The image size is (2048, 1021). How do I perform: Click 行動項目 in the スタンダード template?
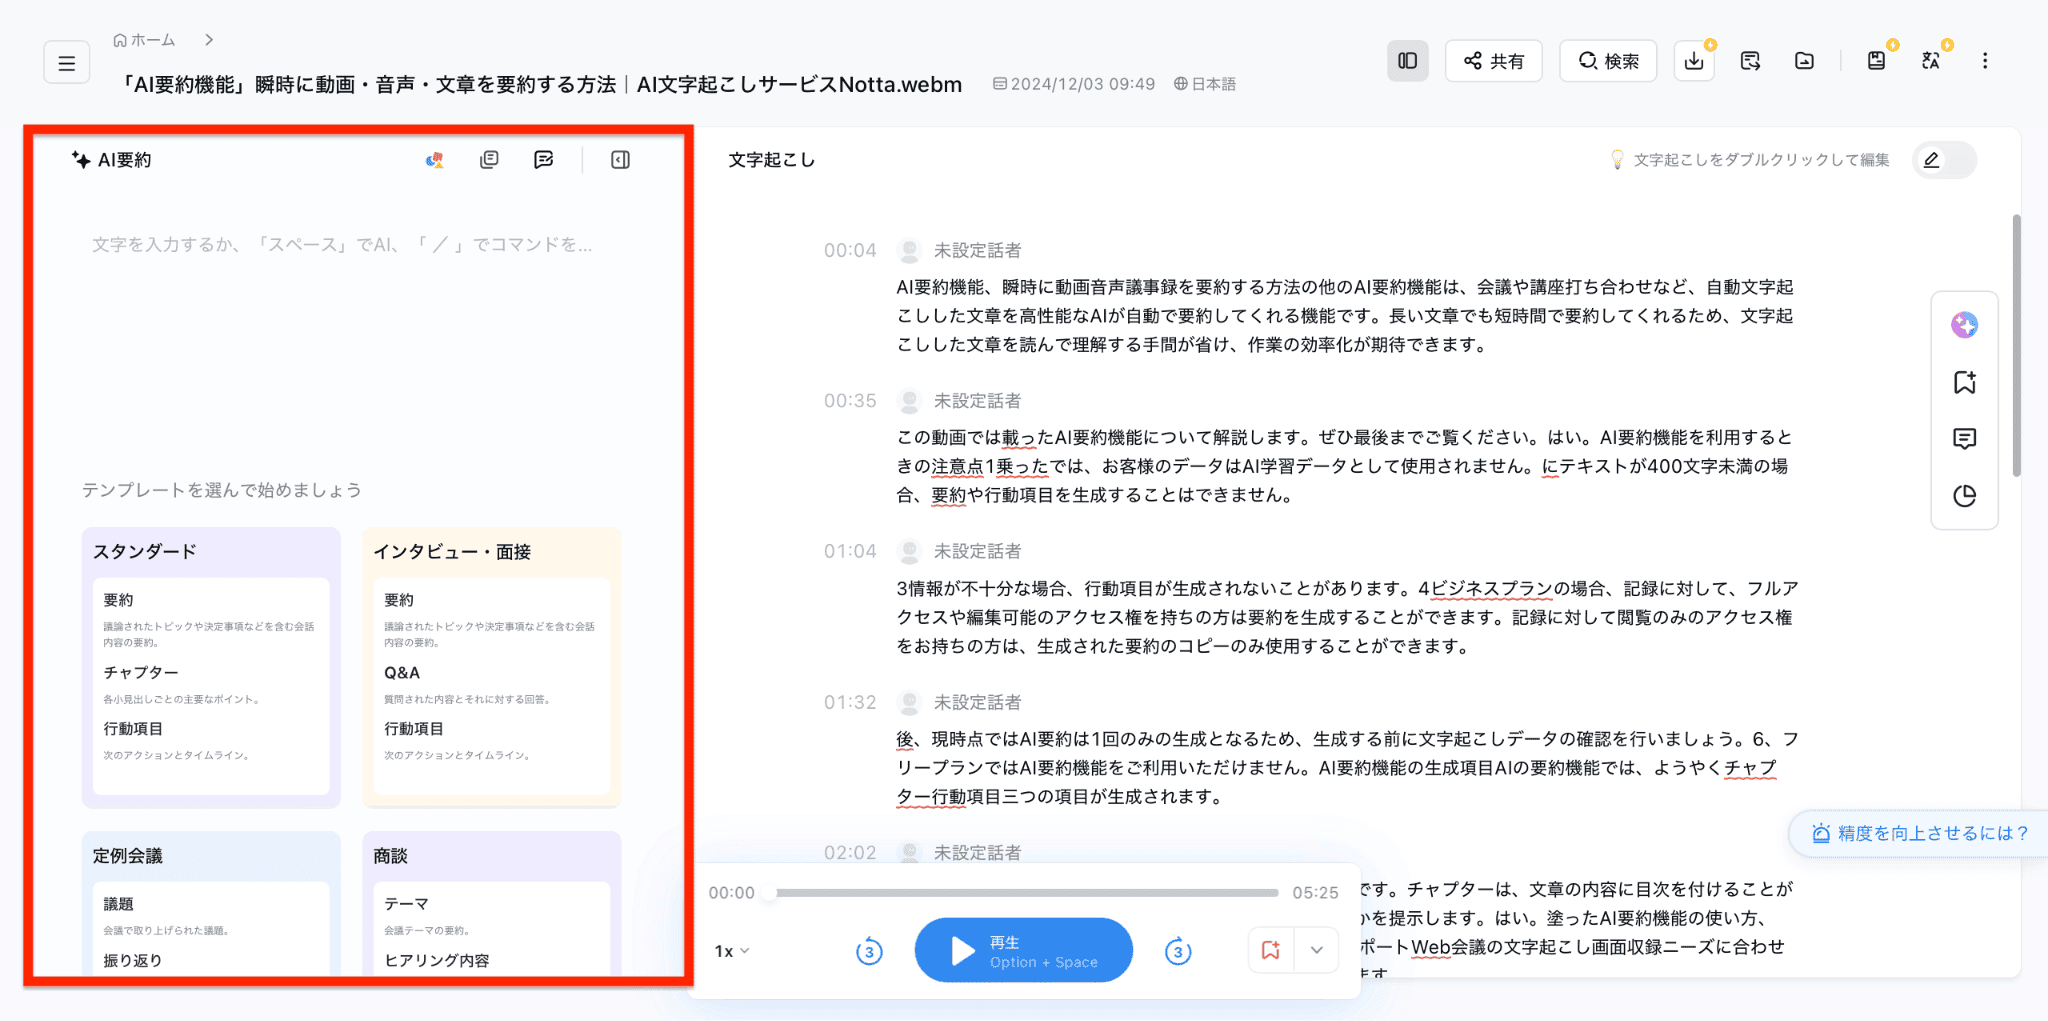(x=133, y=729)
